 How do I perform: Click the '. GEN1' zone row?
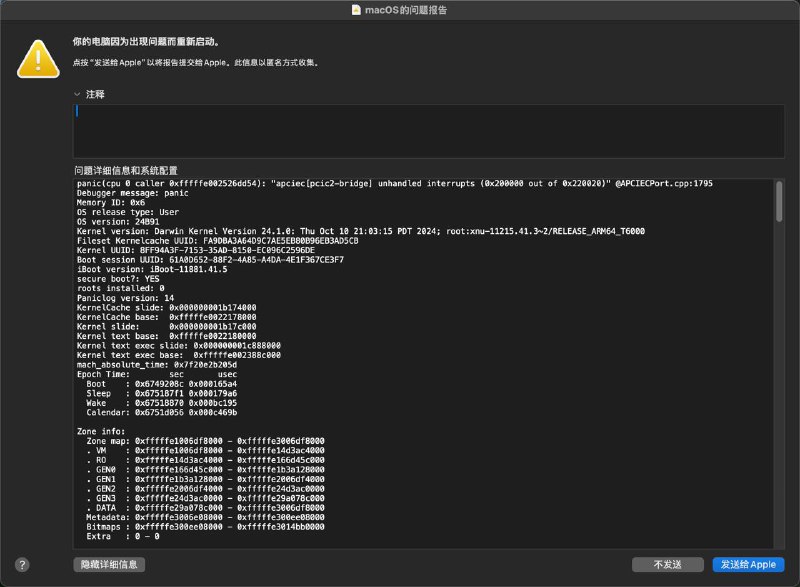pos(205,479)
